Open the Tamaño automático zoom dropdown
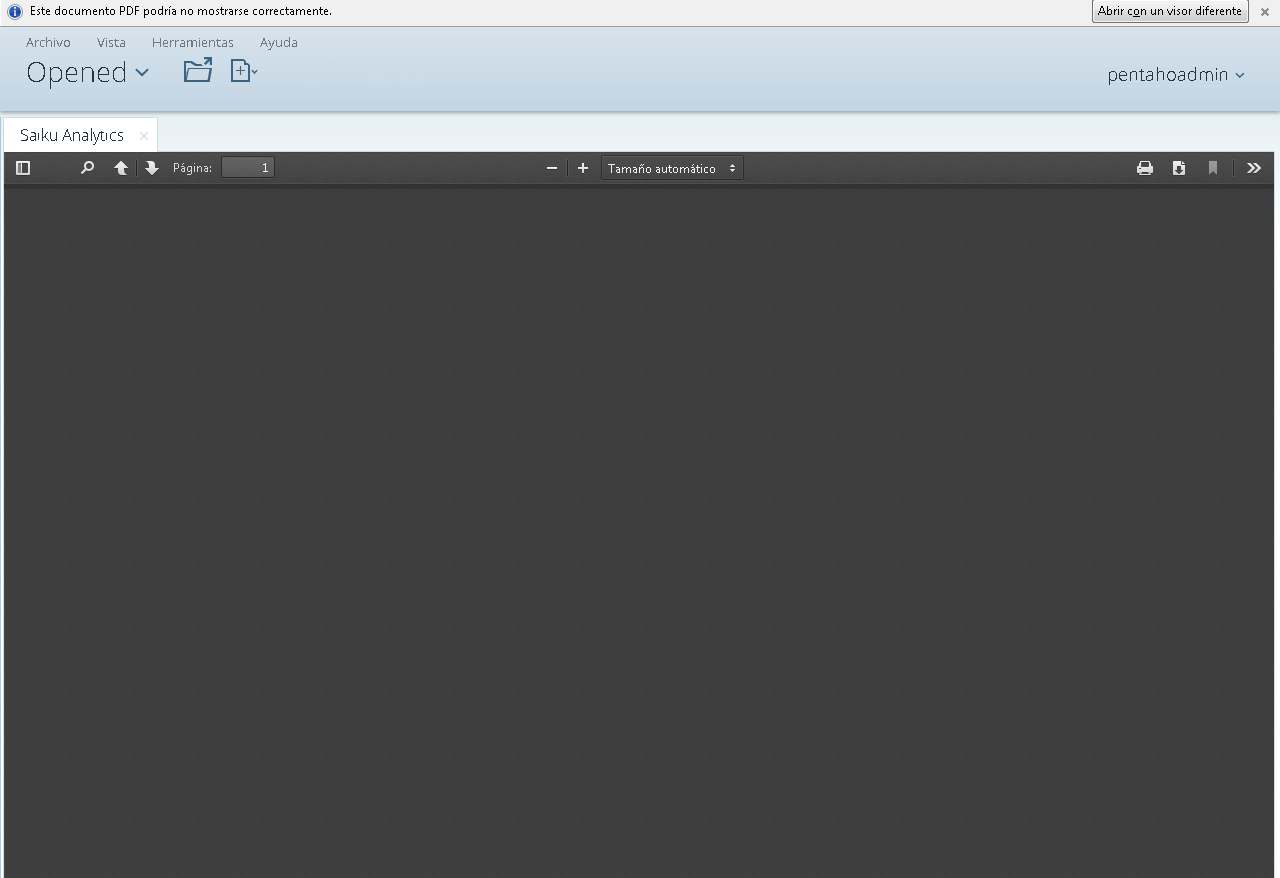Viewport: 1280px width, 878px height. pos(672,168)
